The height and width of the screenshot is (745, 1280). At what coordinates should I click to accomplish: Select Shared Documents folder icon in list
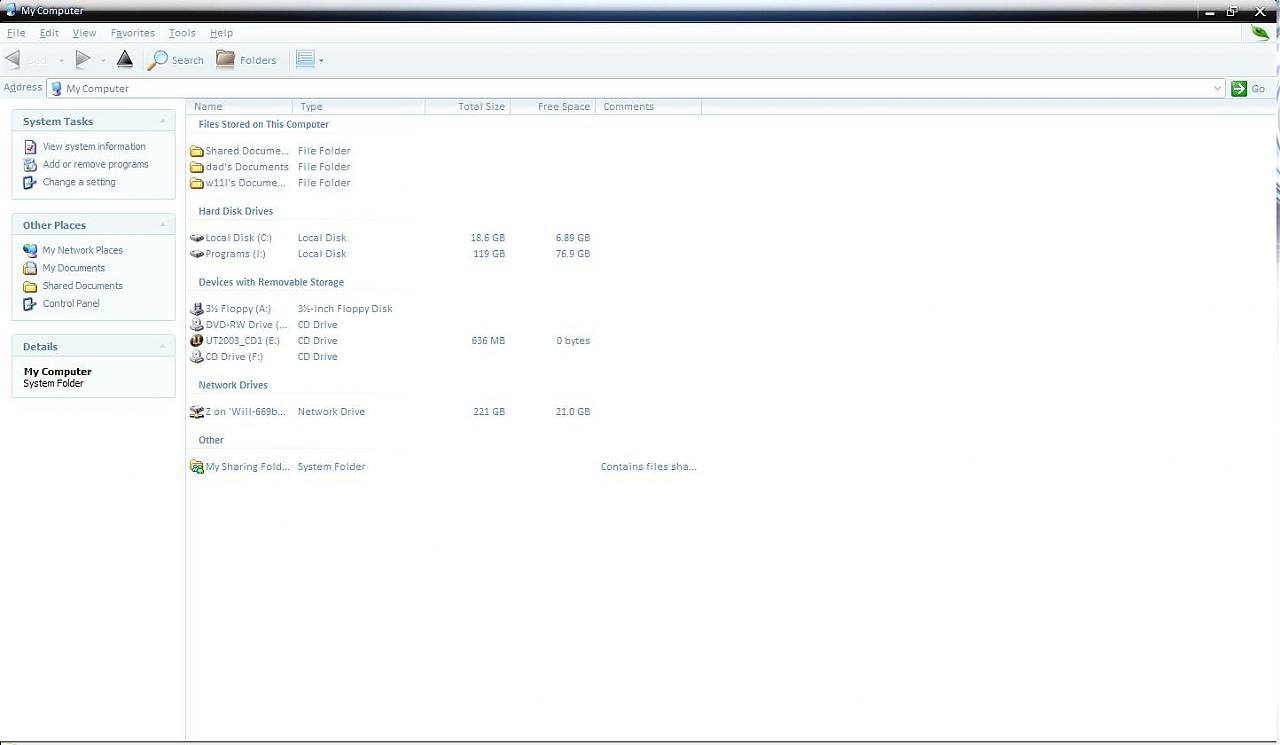point(197,151)
